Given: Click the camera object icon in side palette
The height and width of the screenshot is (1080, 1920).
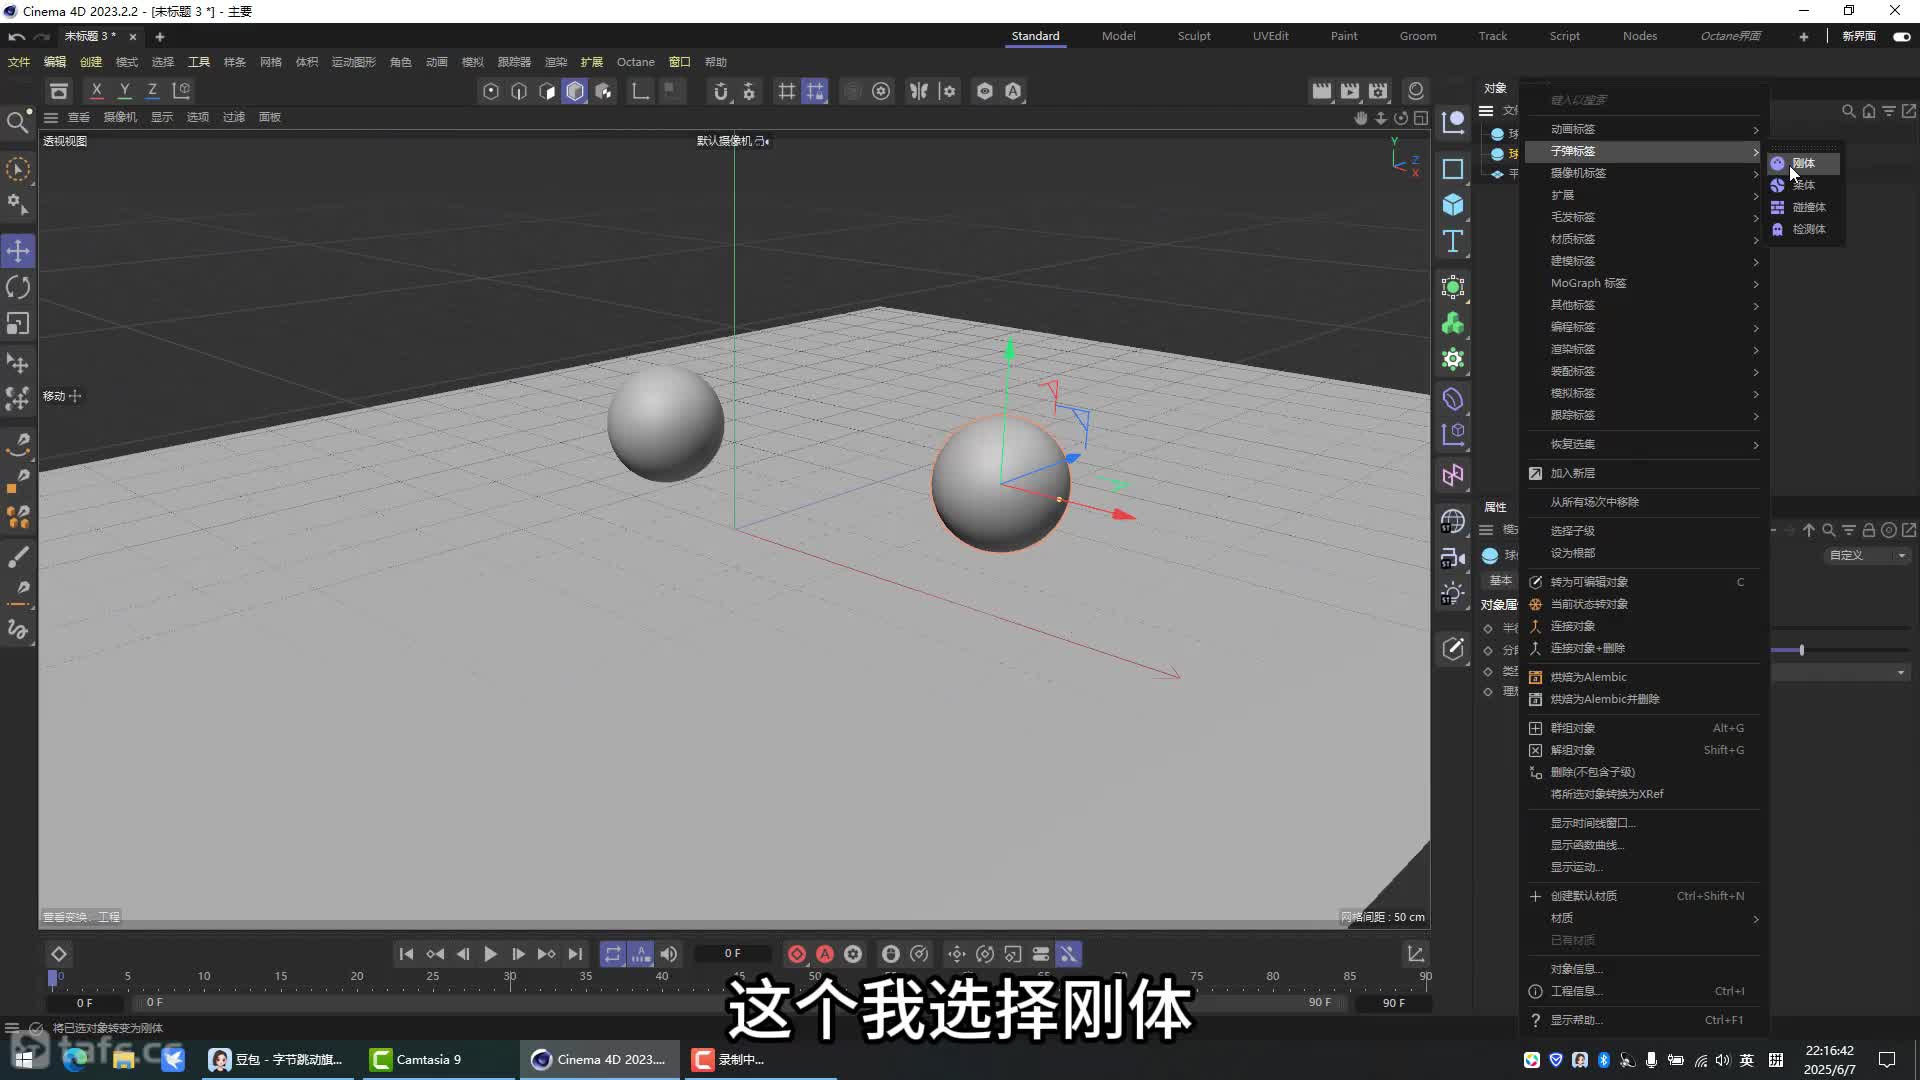Looking at the screenshot, I should click(x=1453, y=558).
